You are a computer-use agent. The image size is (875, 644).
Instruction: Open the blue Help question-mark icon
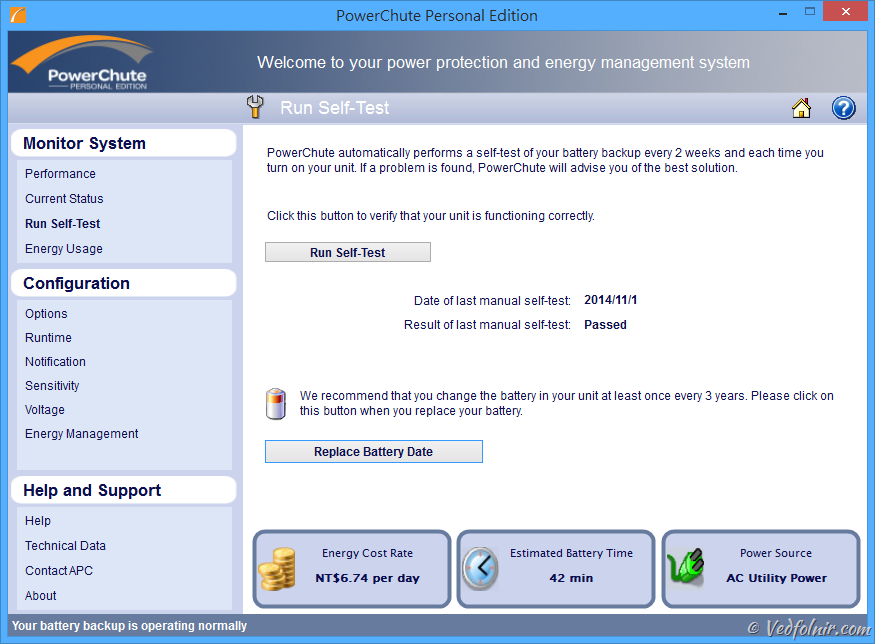point(843,108)
